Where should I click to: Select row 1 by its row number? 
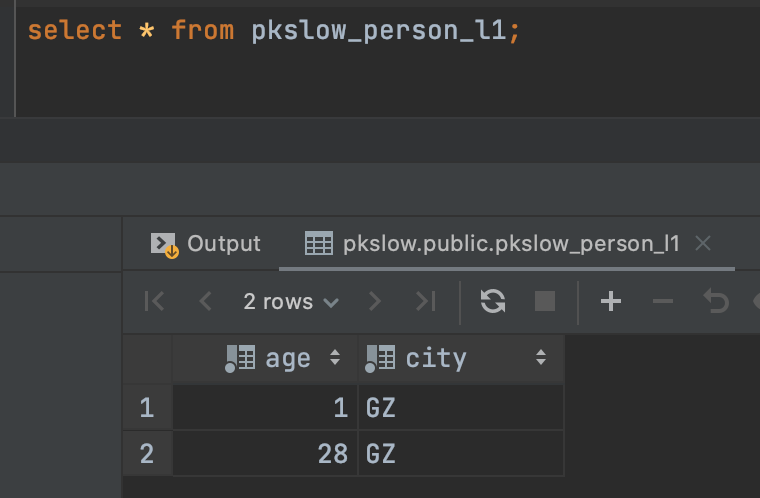click(x=148, y=408)
